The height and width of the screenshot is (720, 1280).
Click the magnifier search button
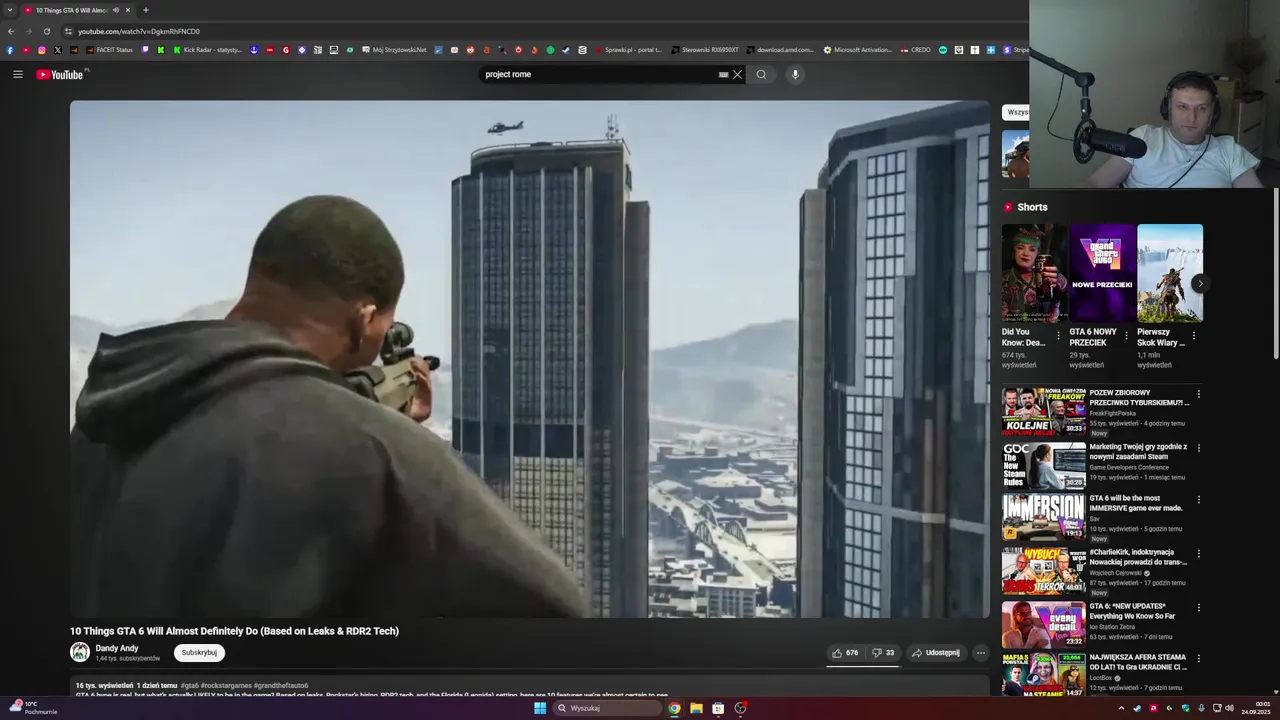[x=761, y=74]
